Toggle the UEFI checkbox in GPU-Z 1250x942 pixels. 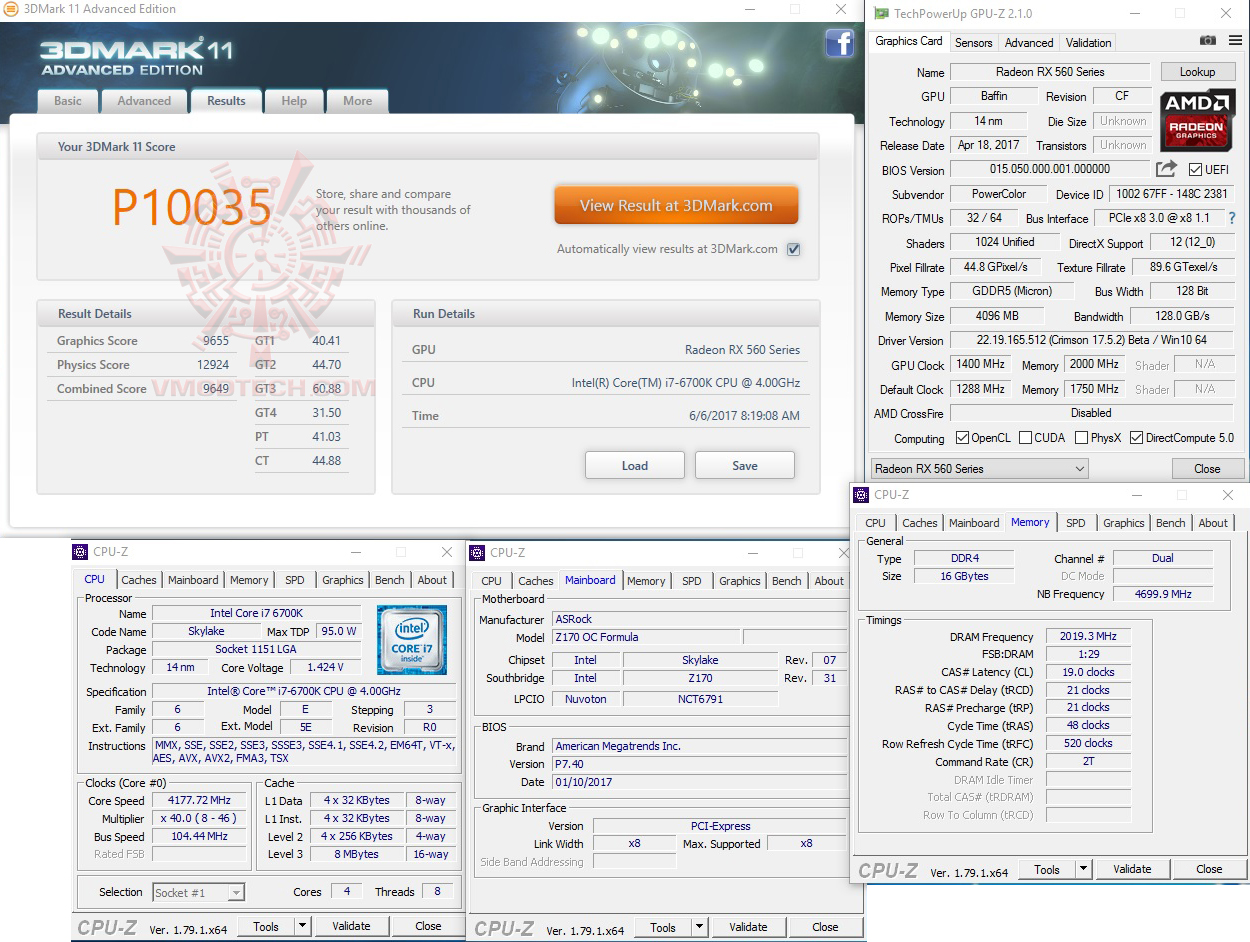1196,170
